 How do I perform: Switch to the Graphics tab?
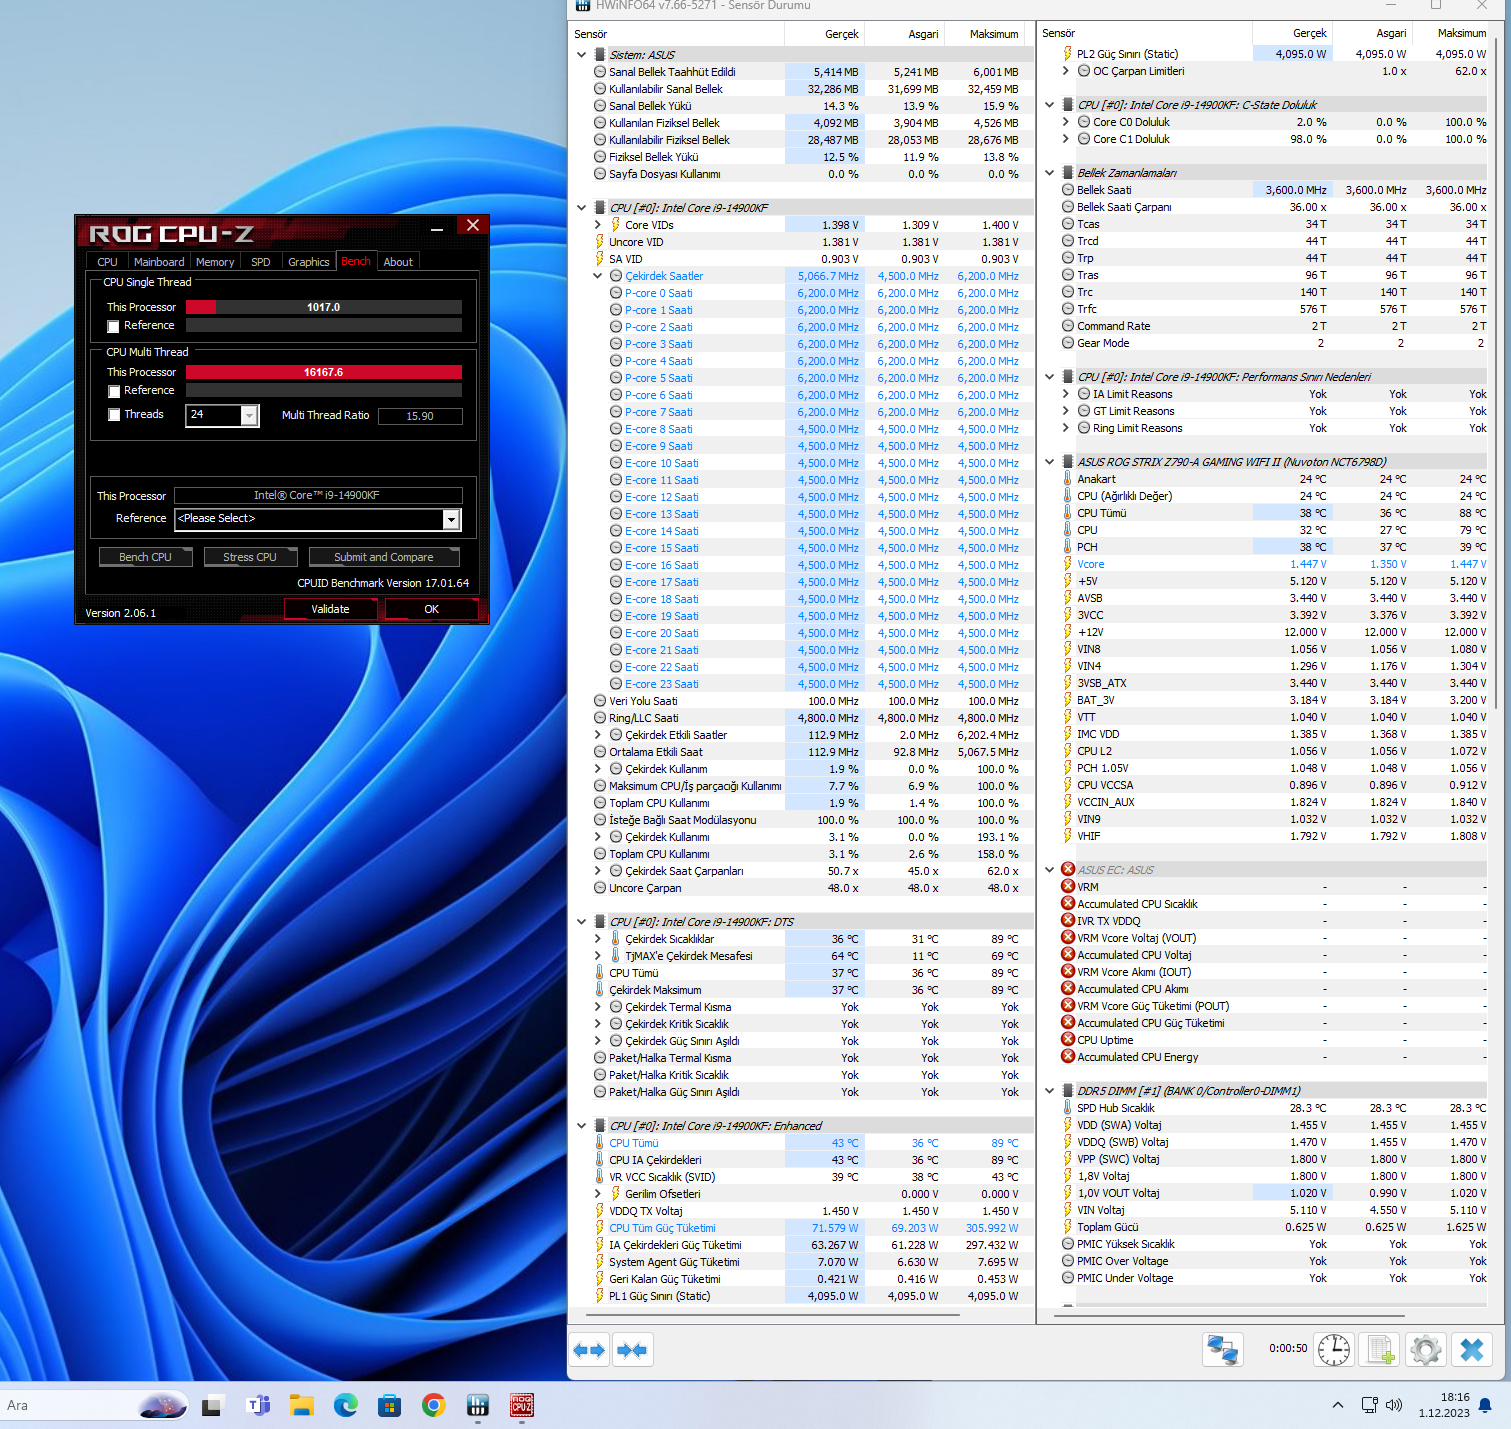click(308, 262)
